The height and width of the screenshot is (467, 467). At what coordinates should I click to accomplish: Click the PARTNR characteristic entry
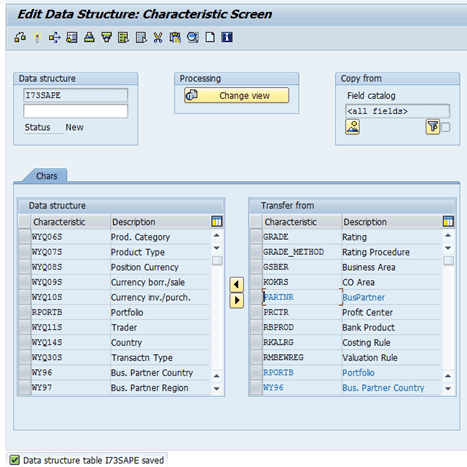[x=279, y=297]
